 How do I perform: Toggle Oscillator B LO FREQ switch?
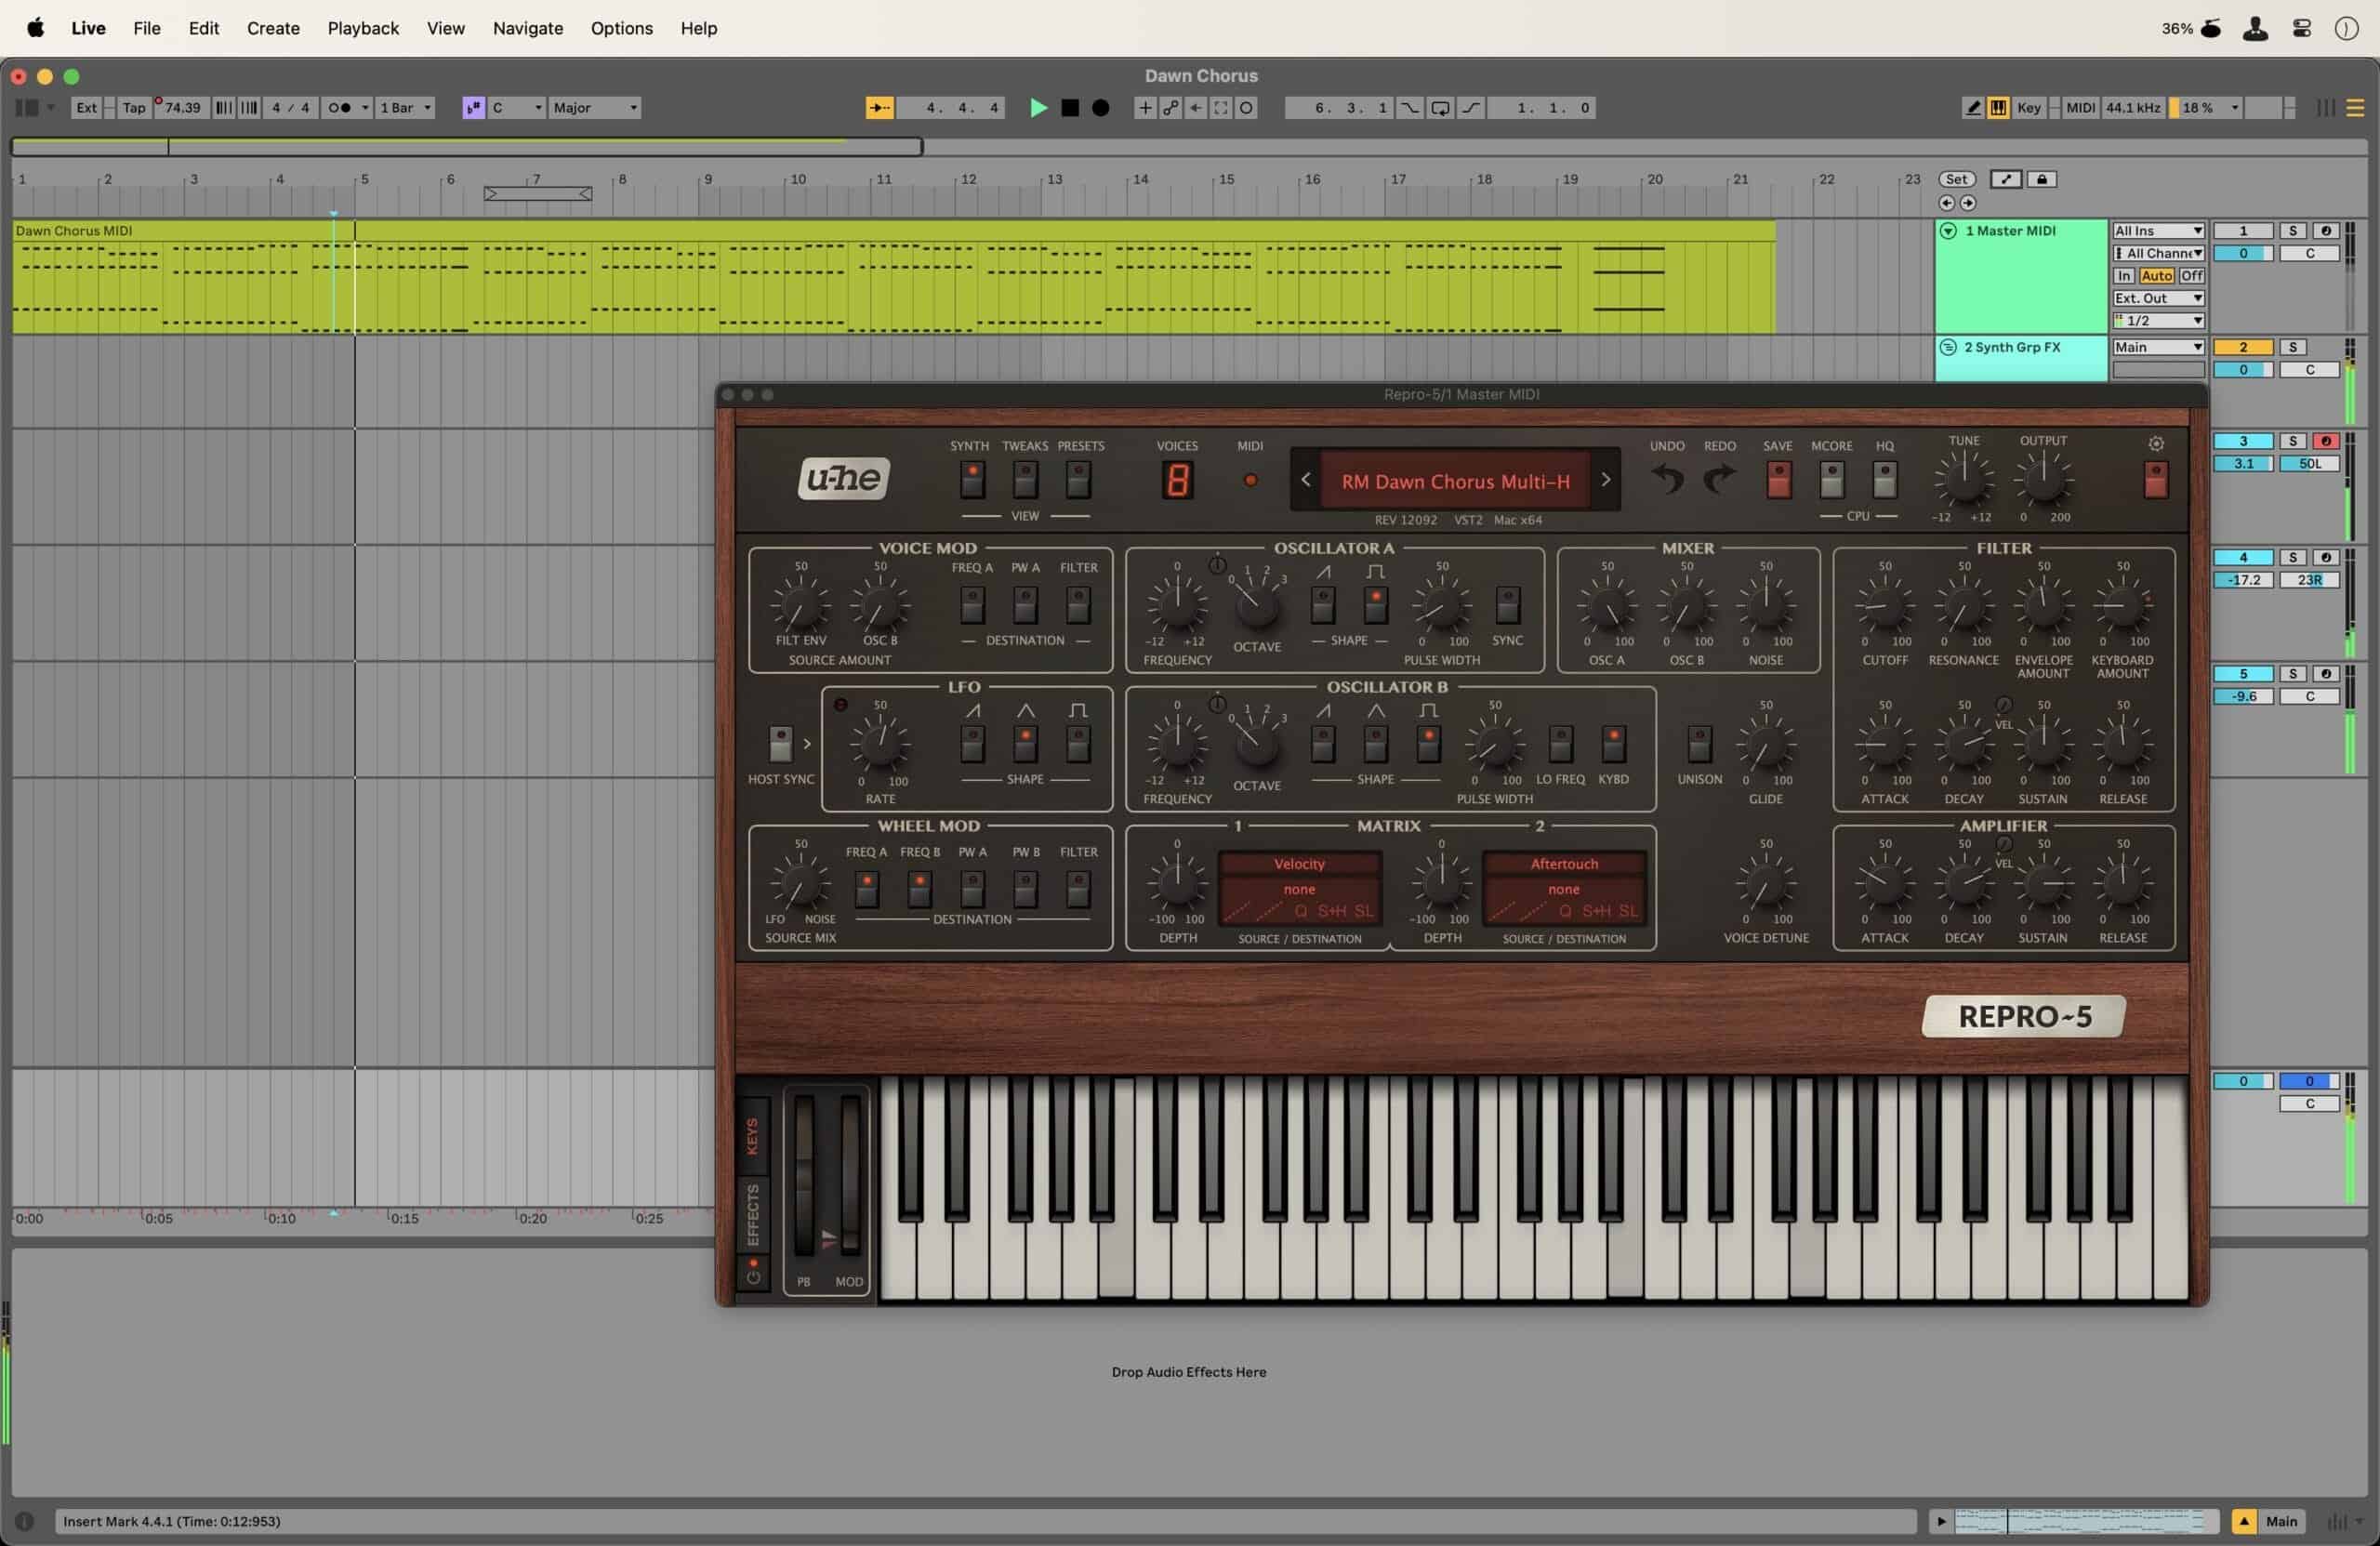(x=1560, y=744)
